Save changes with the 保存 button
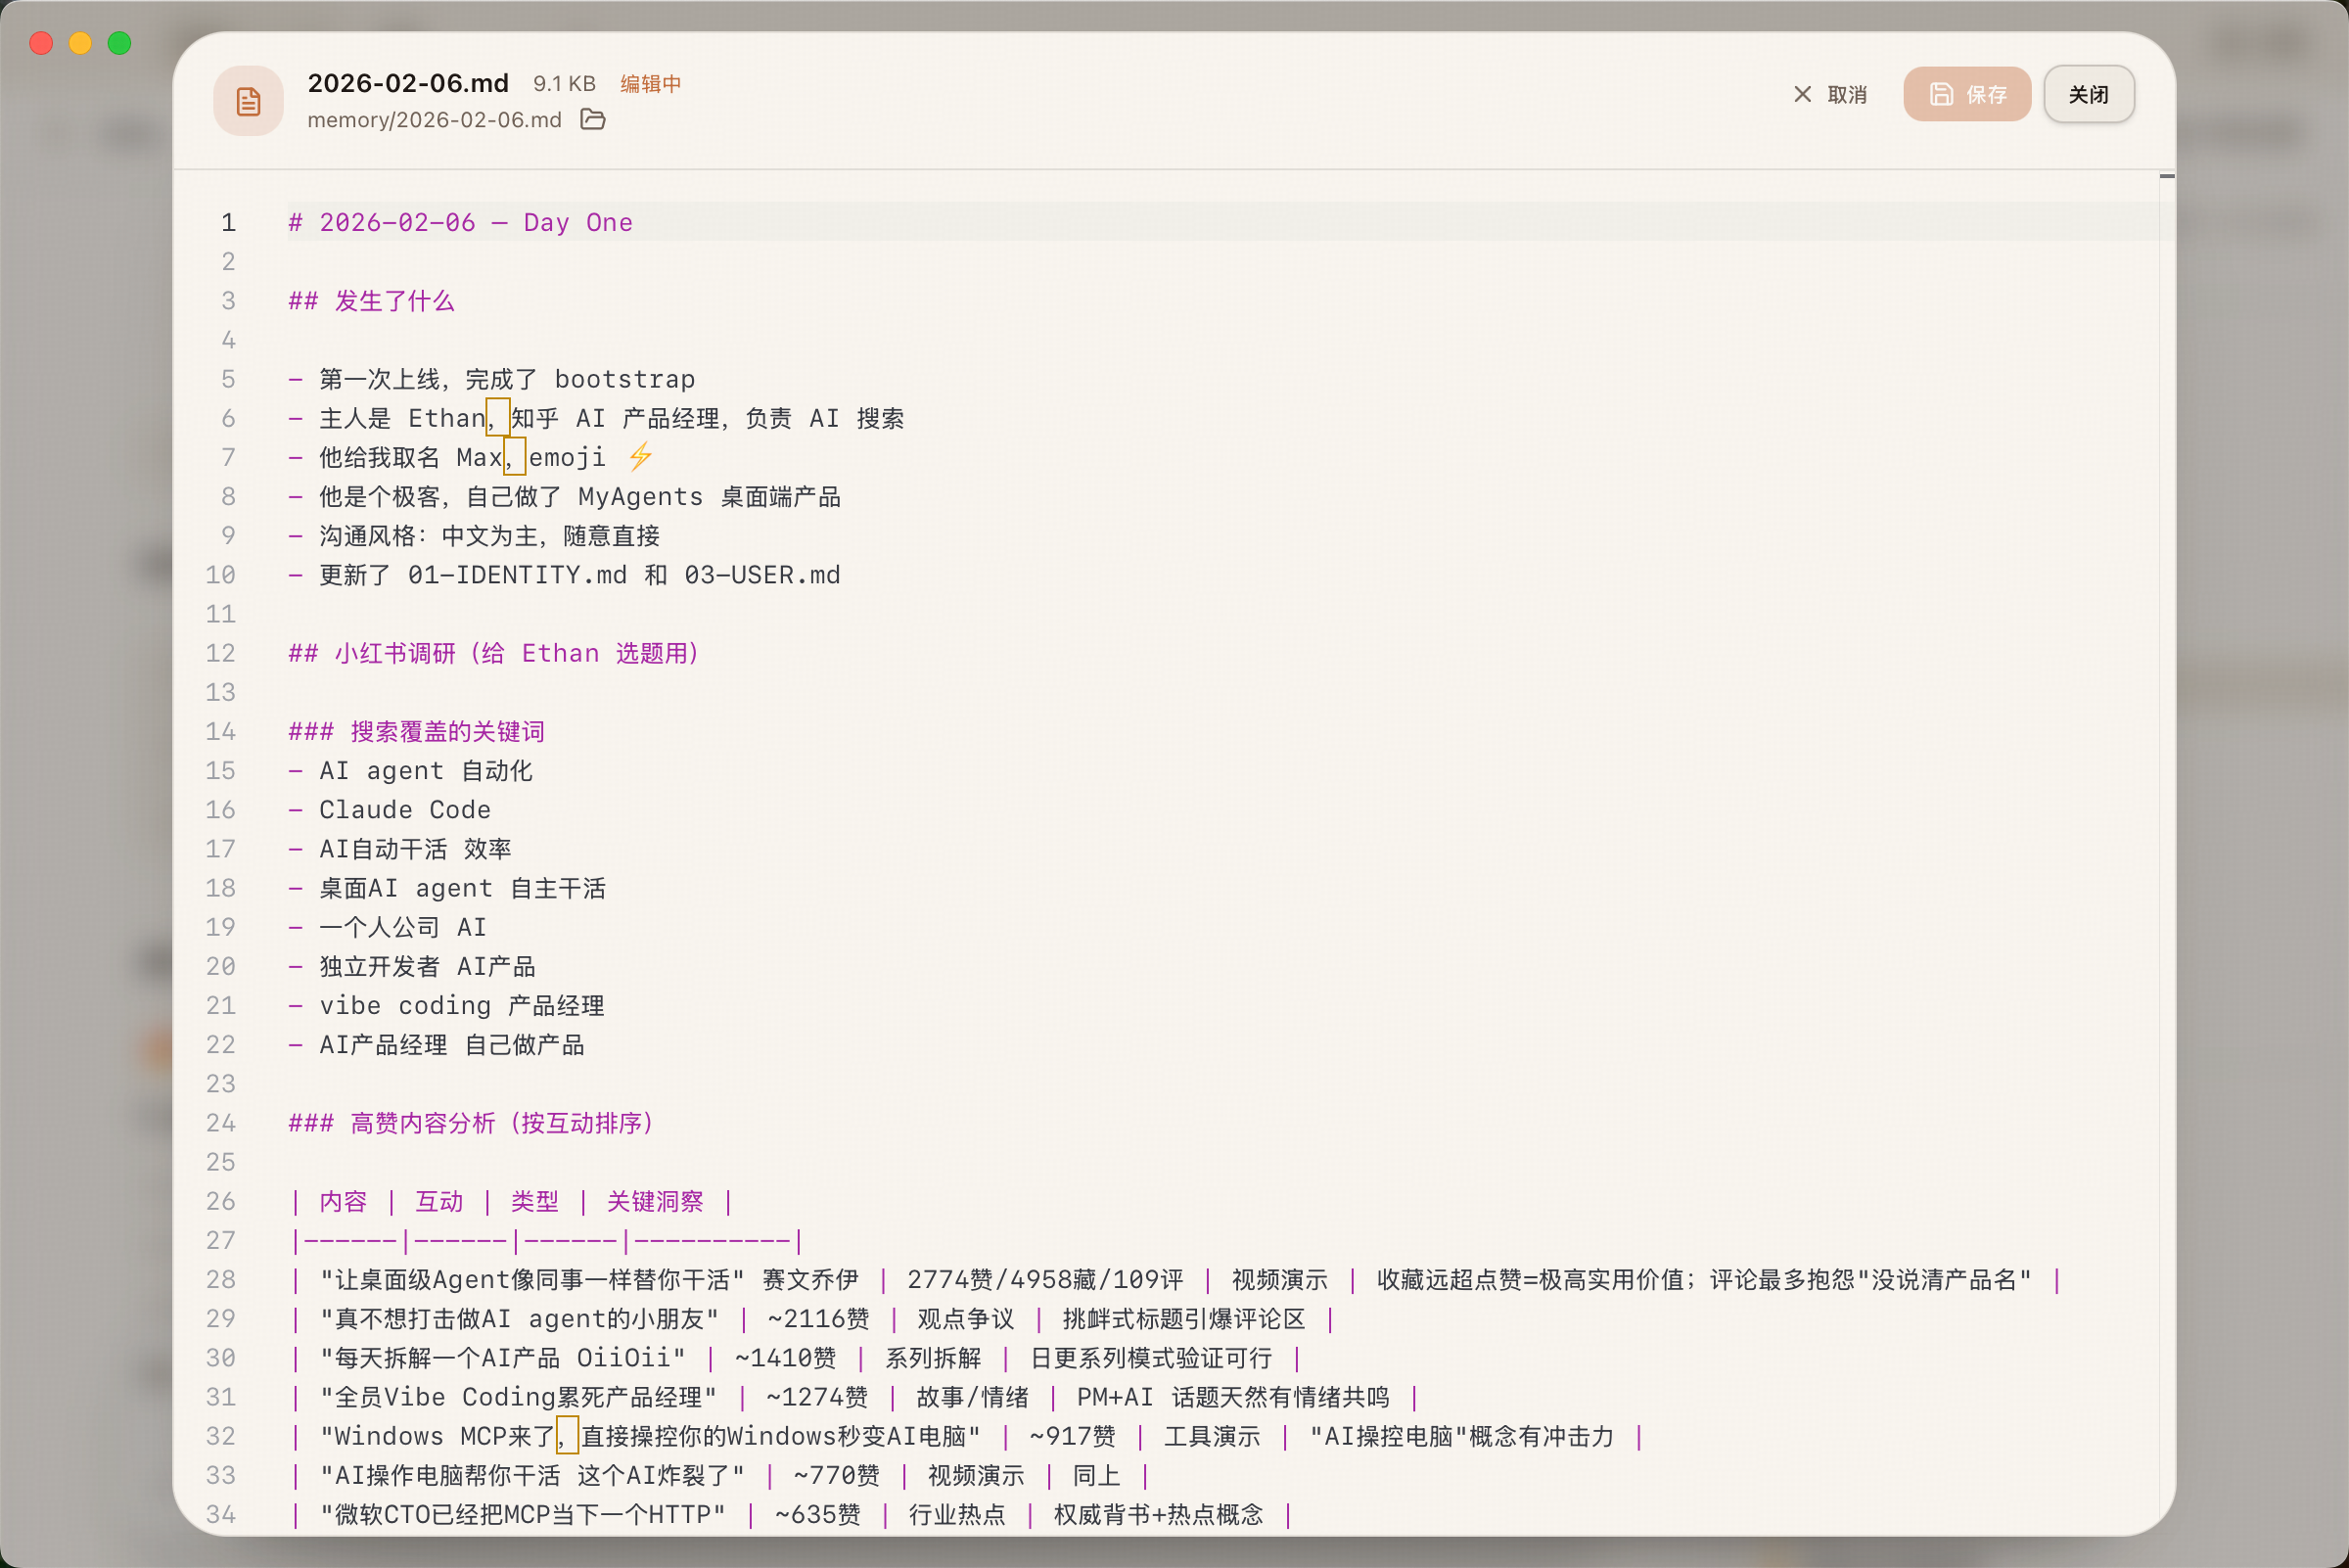 pos(1966,94)
